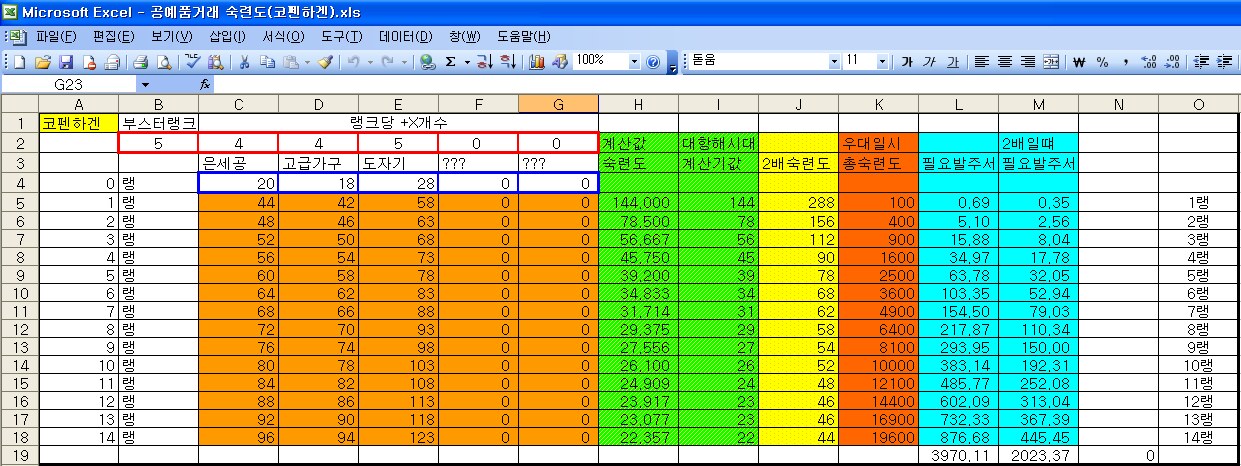Select the column H header
This screenshot has width=1241, height=466.
coord(638,104)
